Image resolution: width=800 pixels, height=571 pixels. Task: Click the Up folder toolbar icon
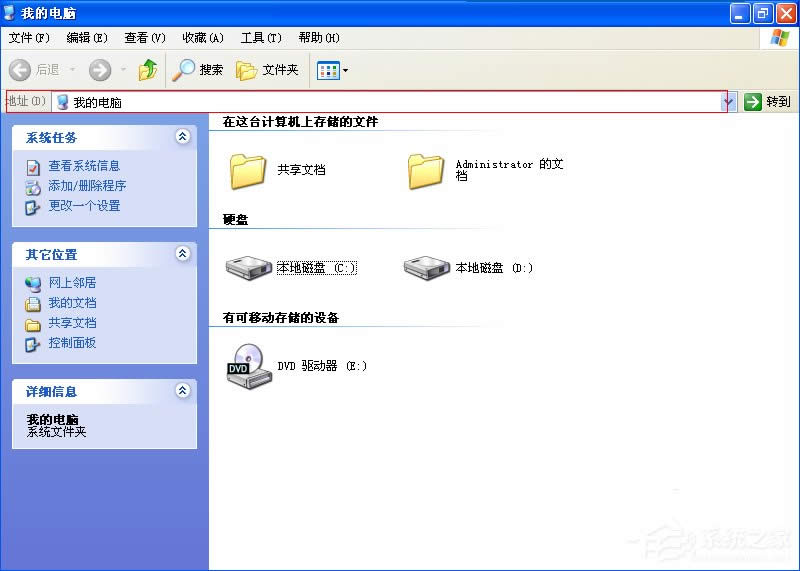pyautogui.click(x=148, y=70)
